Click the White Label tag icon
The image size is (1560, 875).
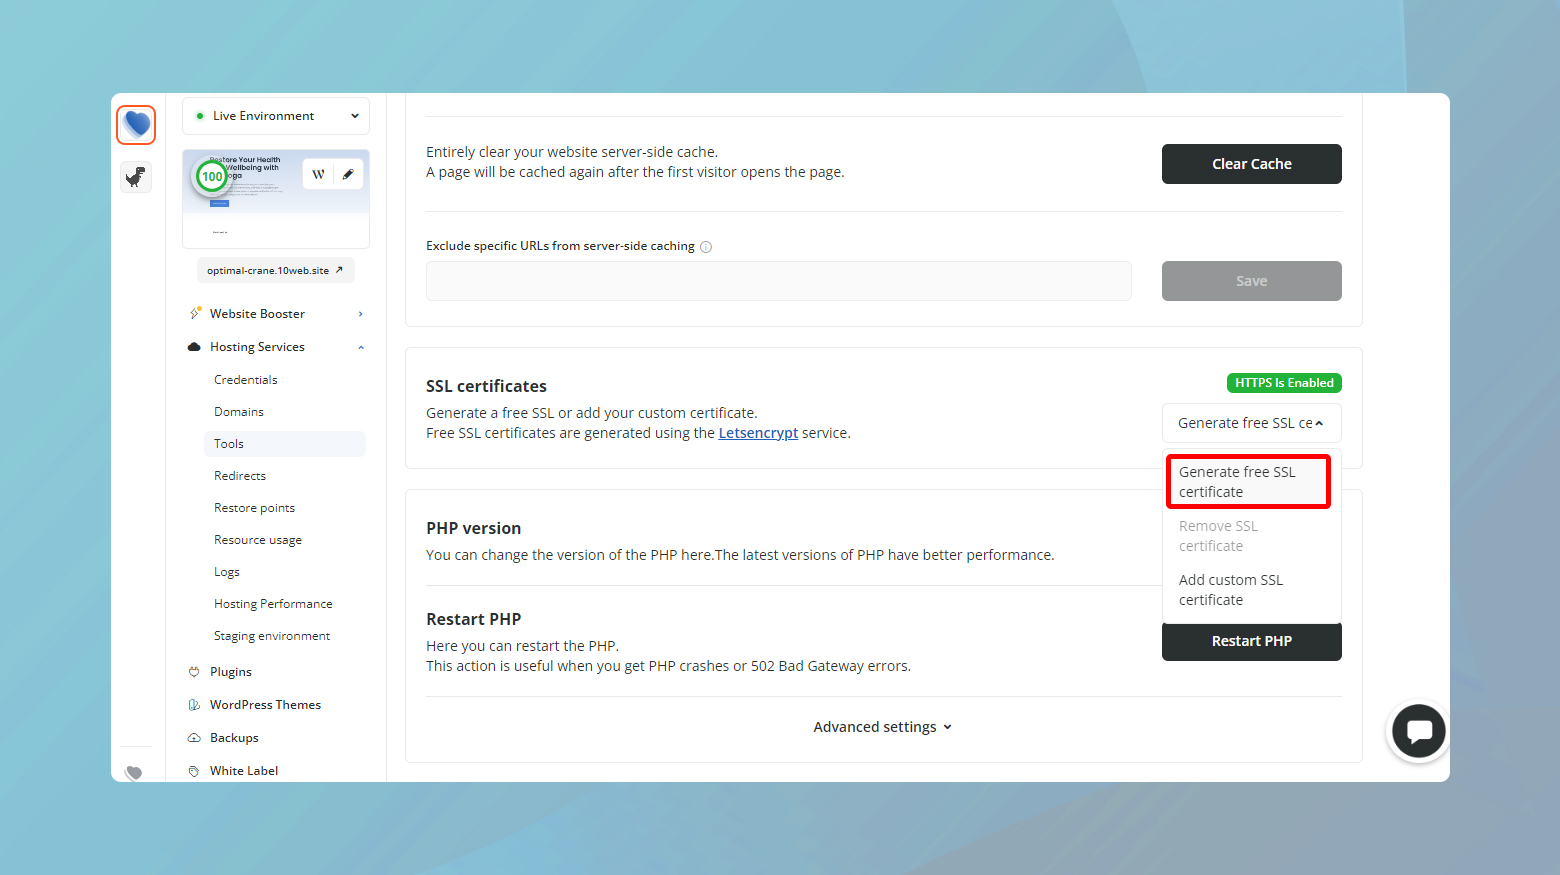coord(194,770)
